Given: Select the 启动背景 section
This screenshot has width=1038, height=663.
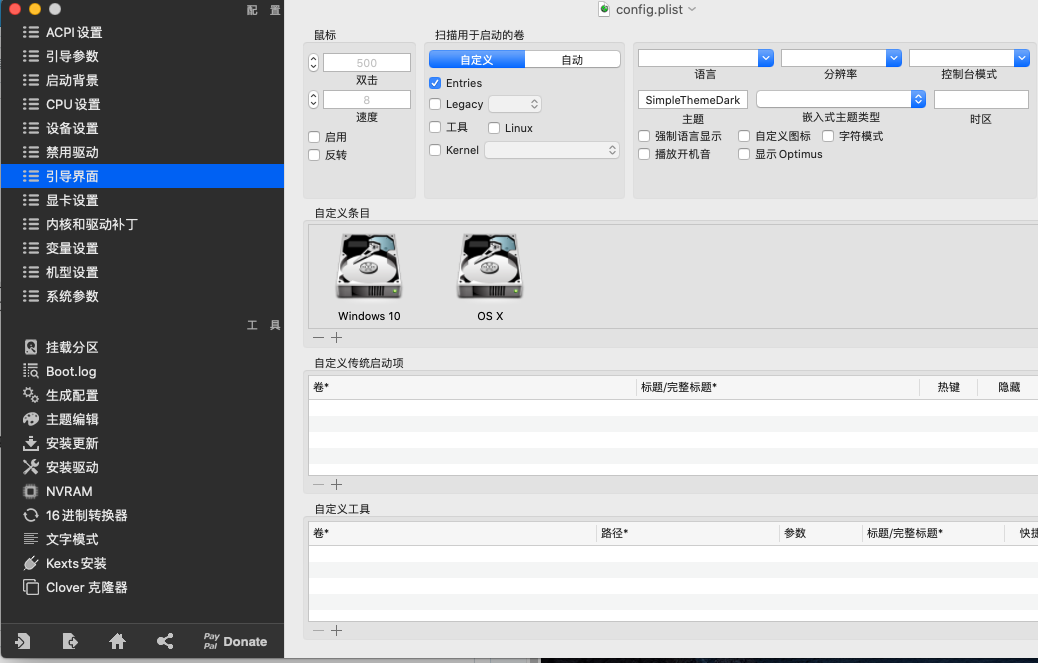Looking at the screenshot, I should (142, 80).
